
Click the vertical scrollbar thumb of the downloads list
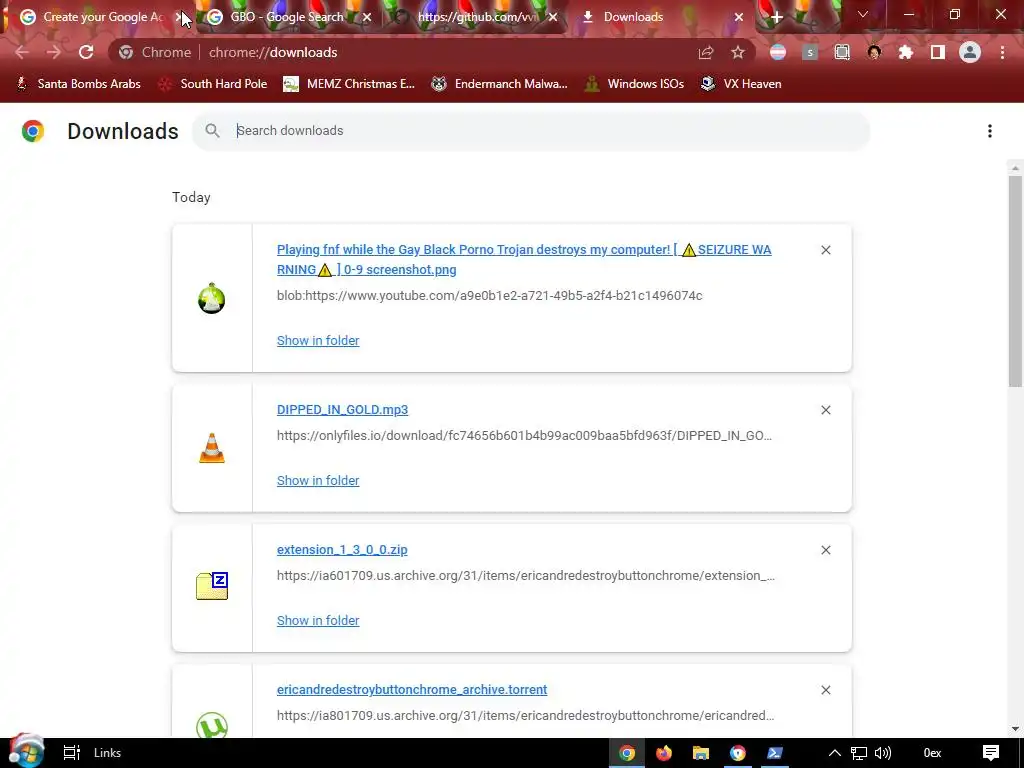pos(1015,281)
